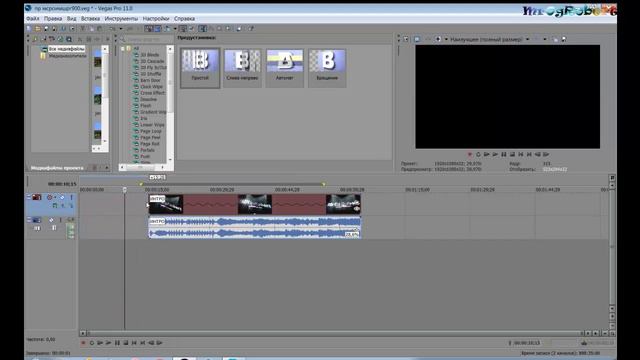Click the loop region start marker
640x360 pixels.
pyautogui.click(x=141, y=184)
